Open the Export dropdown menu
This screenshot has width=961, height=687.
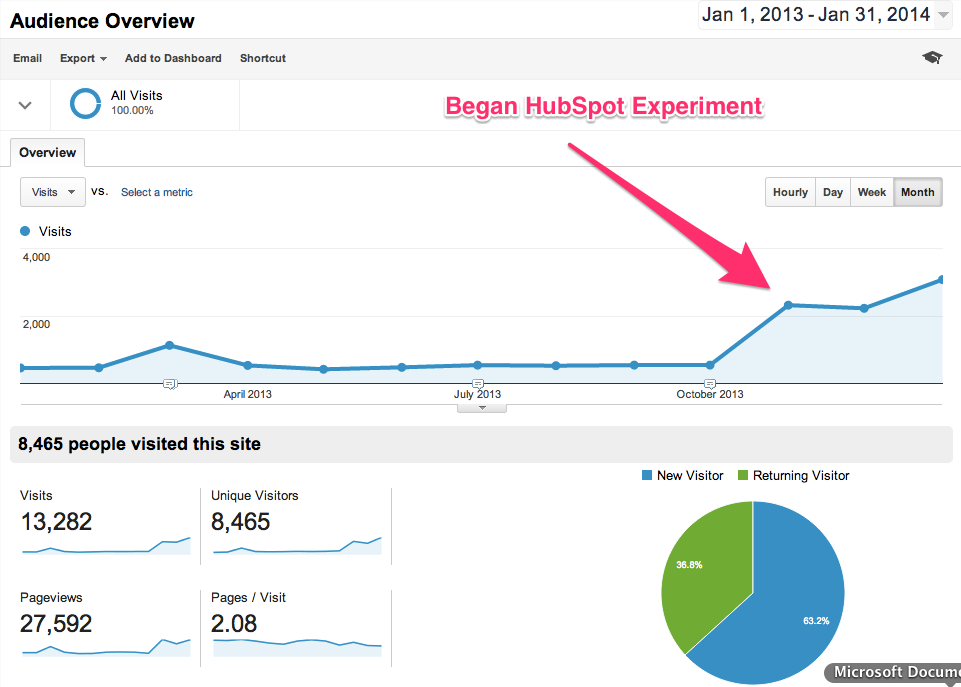pos(83,58)
